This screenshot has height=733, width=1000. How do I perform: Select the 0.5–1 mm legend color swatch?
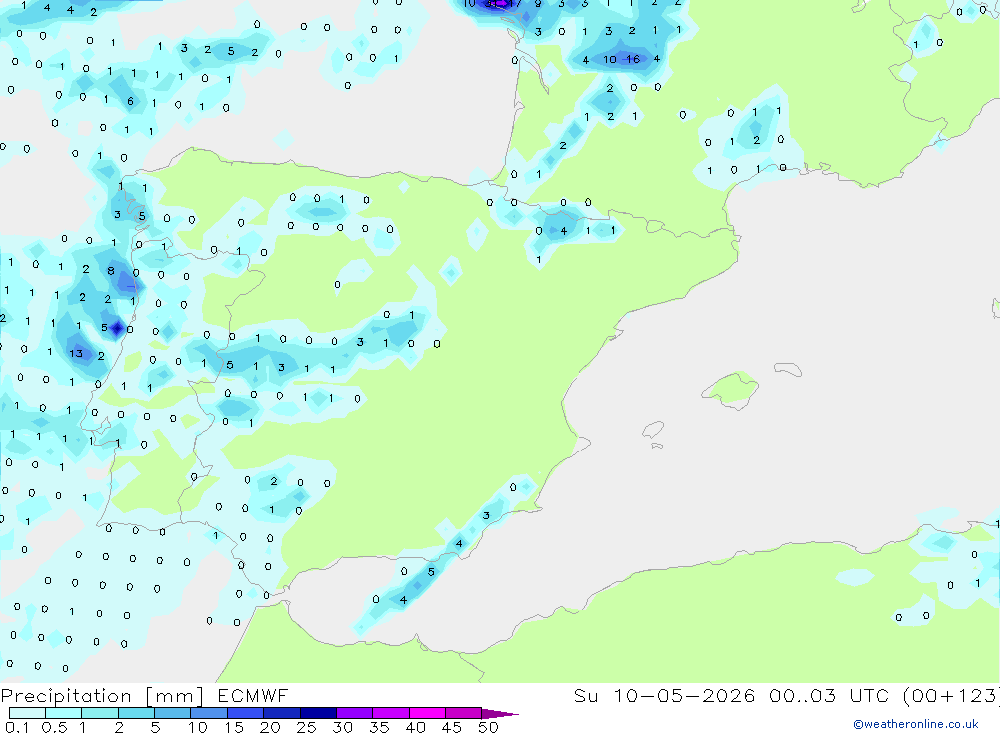click(x=63, y=713)
